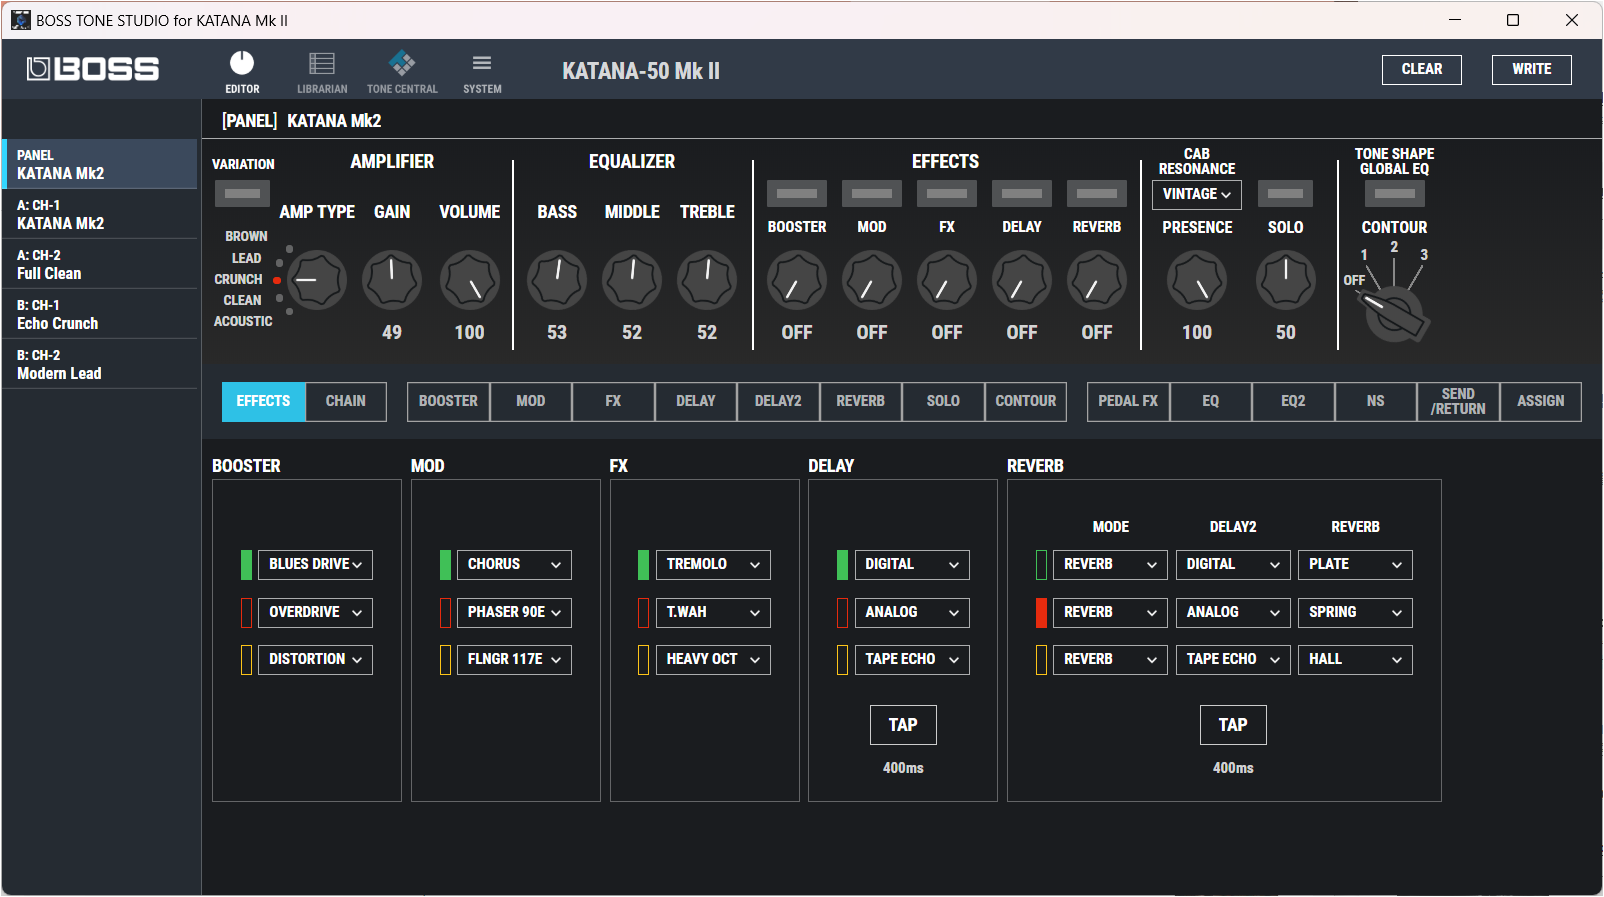Screen dimensions: 1604x897
Task: Click the Reverb section Tap button
Action: click(1233, 725)
